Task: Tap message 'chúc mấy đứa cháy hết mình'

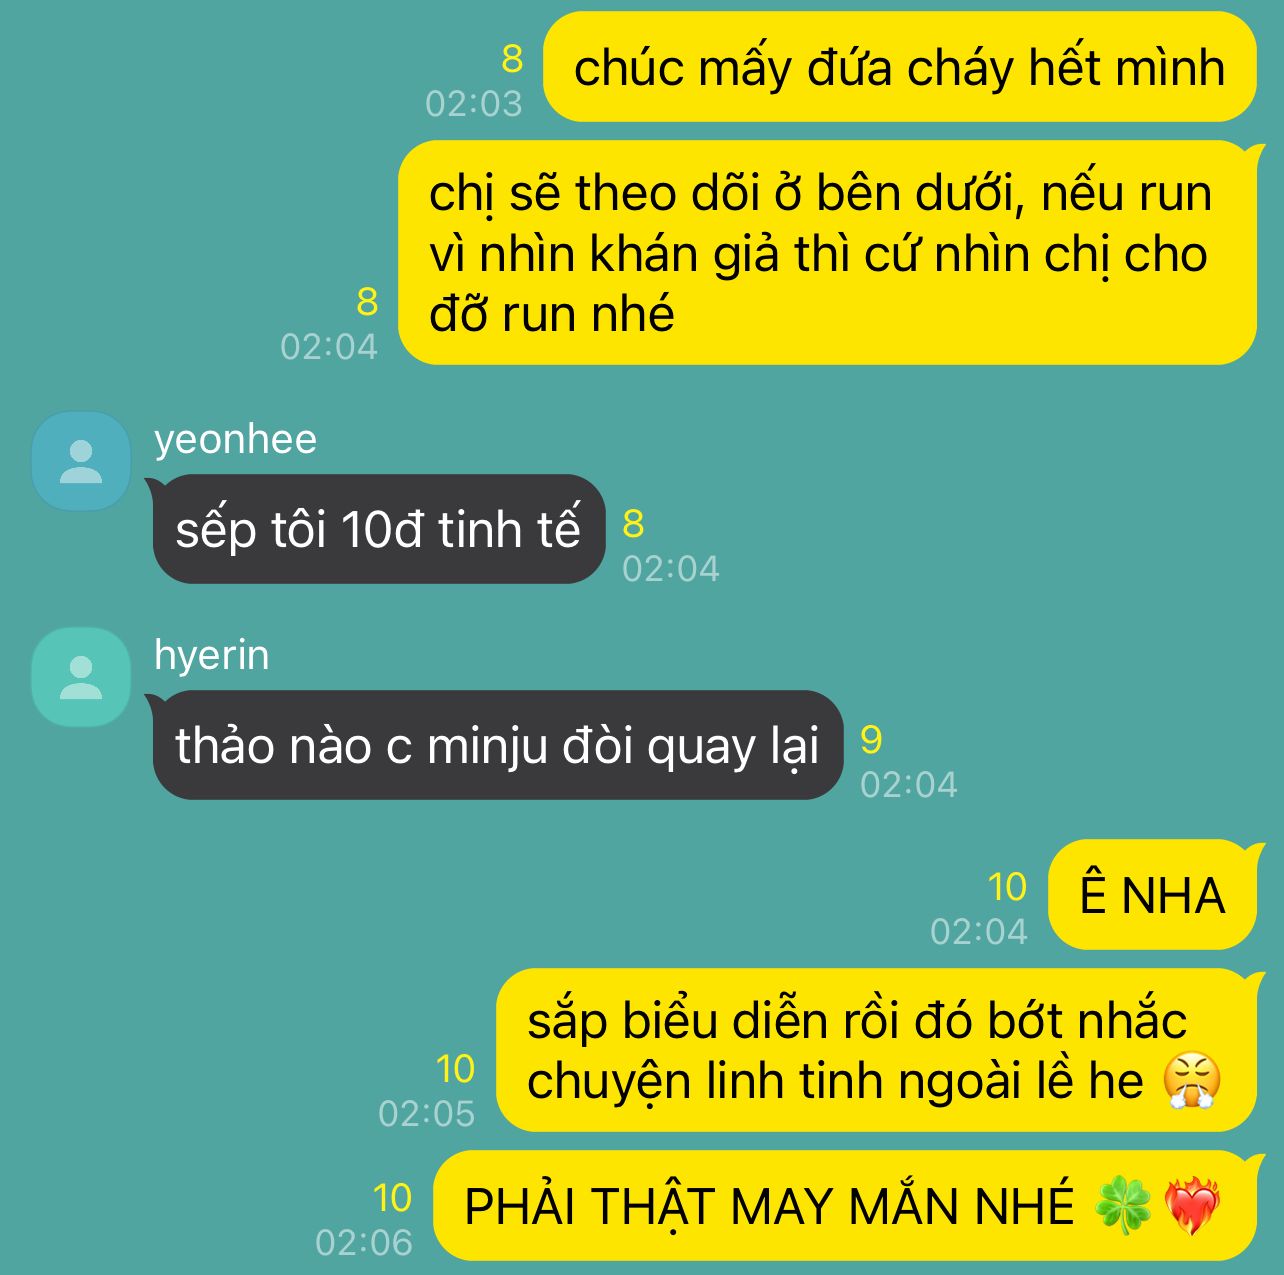Action: click(x=899, y=68)
